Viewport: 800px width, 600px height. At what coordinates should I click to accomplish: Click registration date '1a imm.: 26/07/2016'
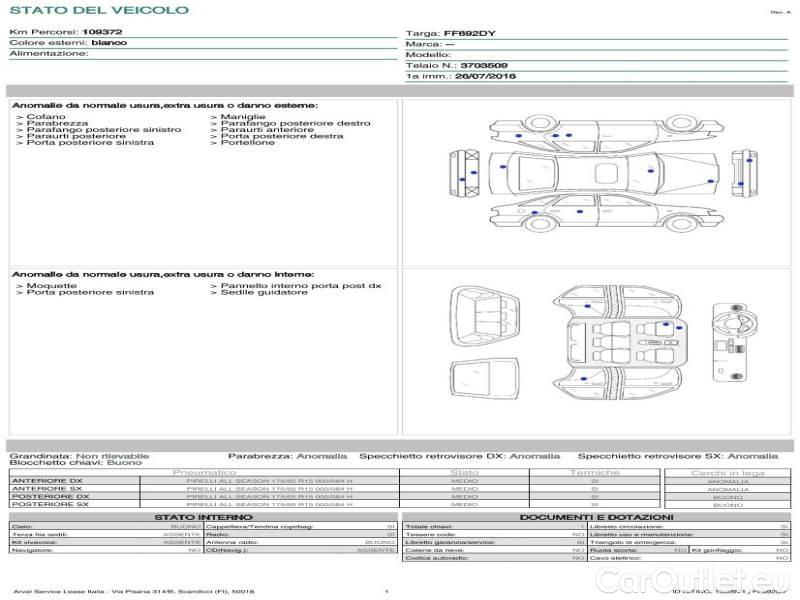(x=461, y=77)
